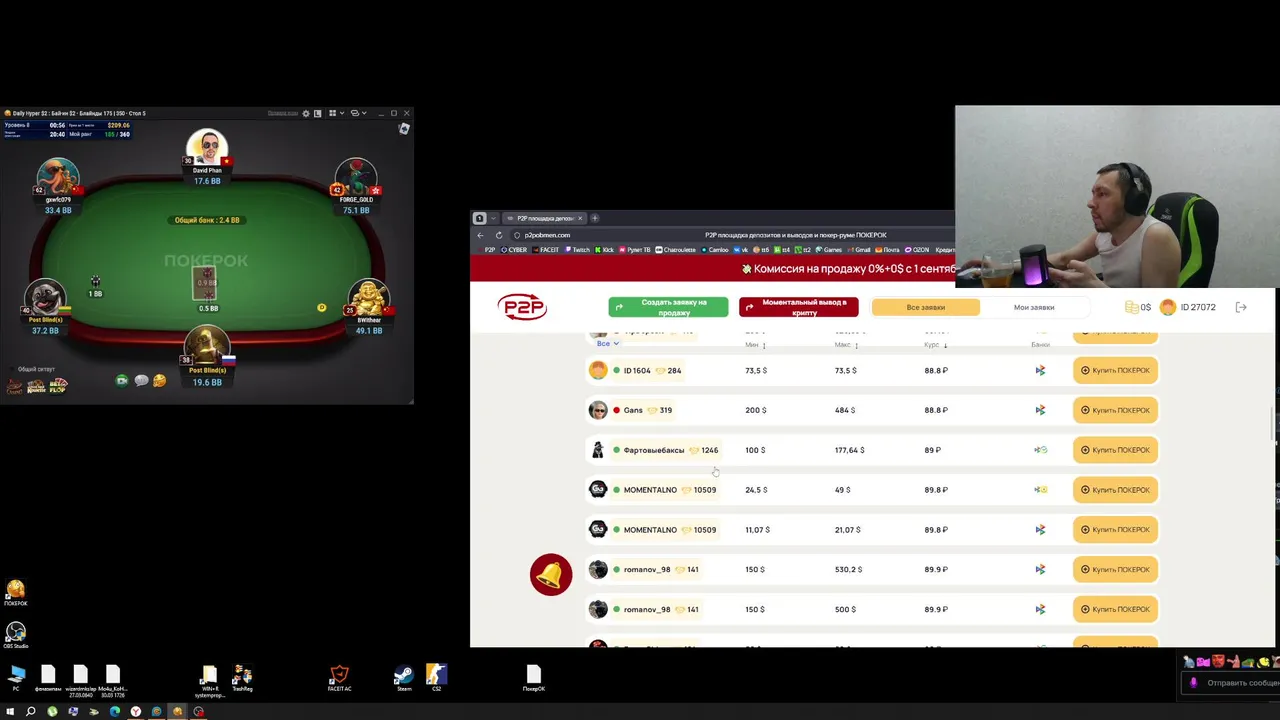Viewport: 1280px width, 720px height.
Task: Open the Chatroulette bookmark
Action: coord(675,249)
